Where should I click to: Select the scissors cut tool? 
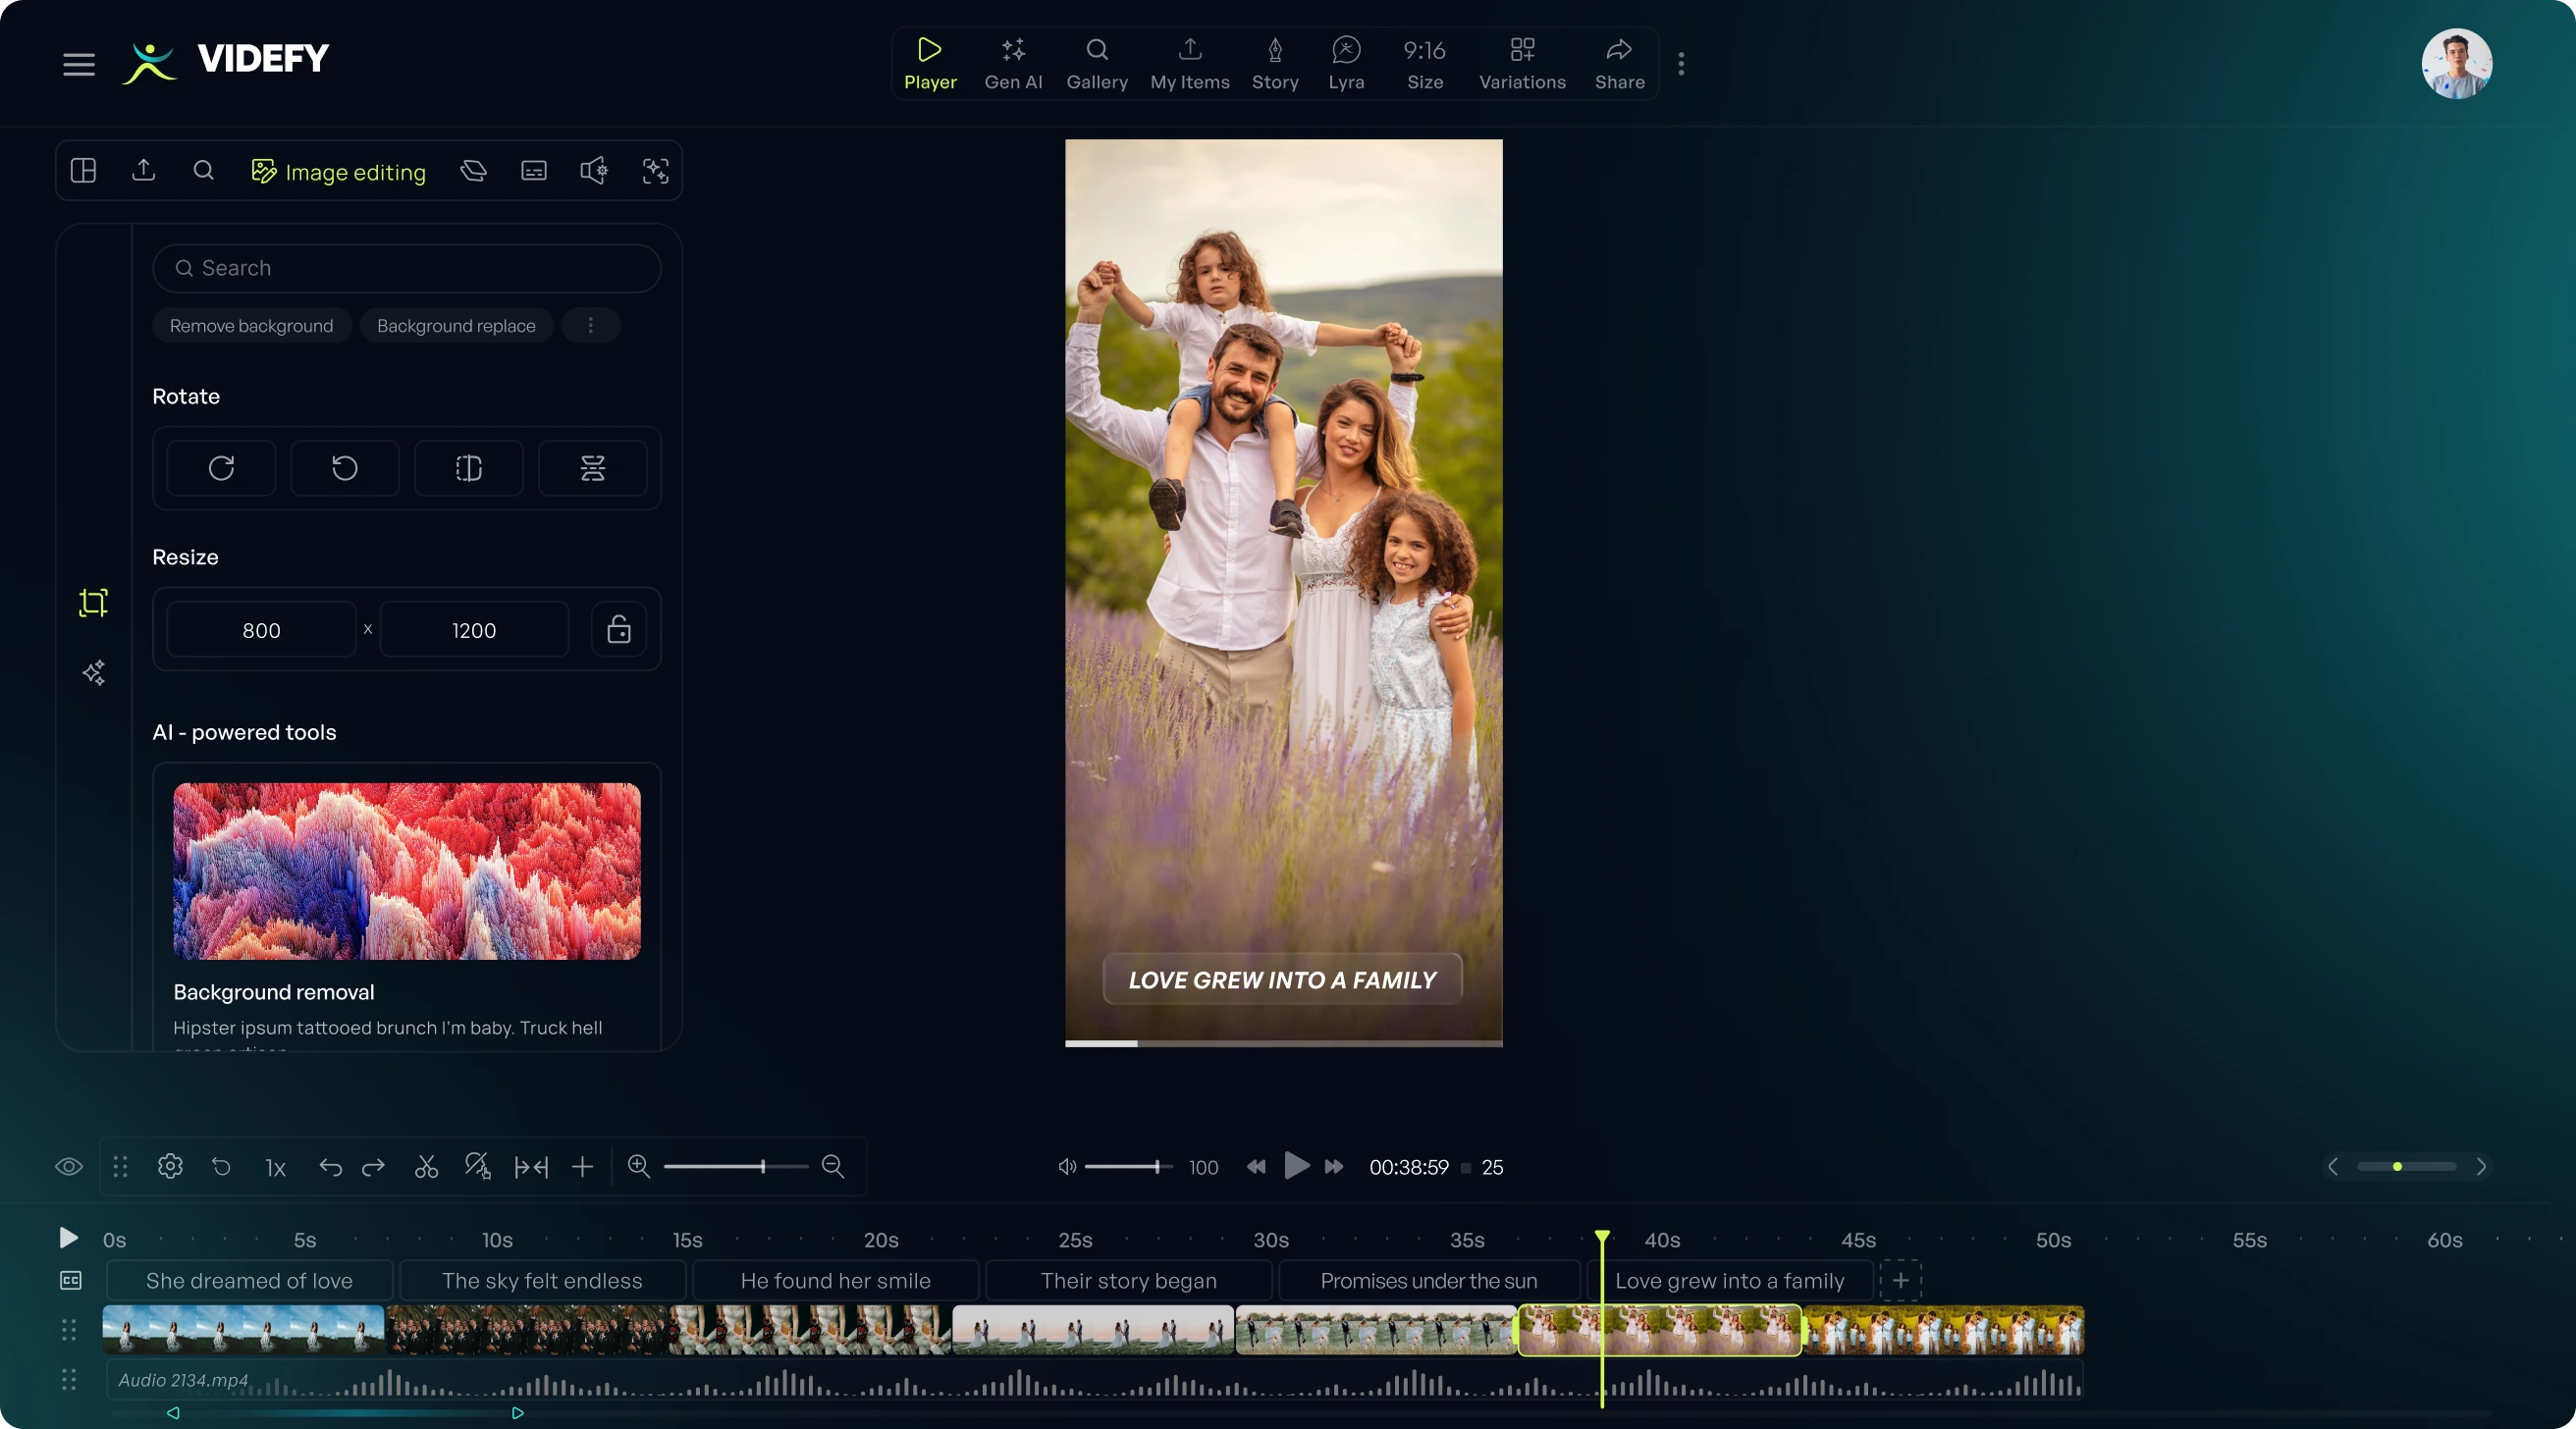click(427, 1167)
